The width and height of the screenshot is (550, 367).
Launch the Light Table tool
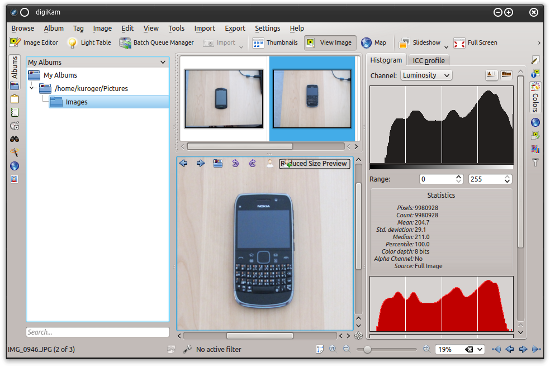89,43
